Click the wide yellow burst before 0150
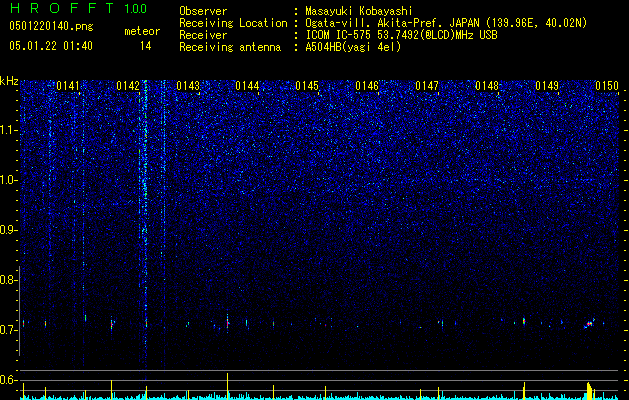Image resolution: width=629 pixels, height=400 pixels. (x=589, y=391)
